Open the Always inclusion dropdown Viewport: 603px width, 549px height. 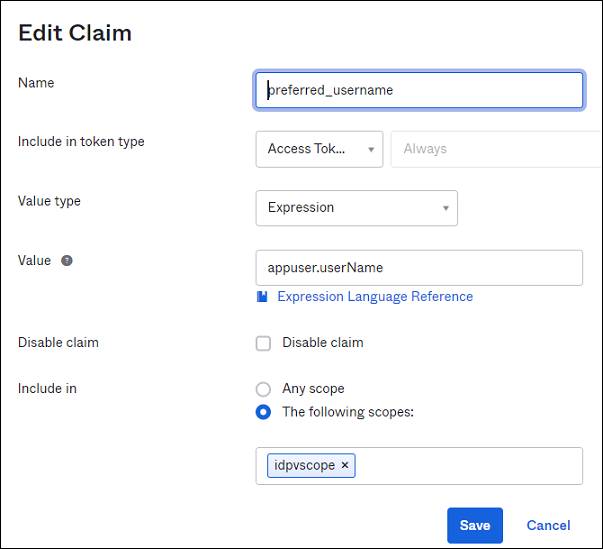coord(496,149)
